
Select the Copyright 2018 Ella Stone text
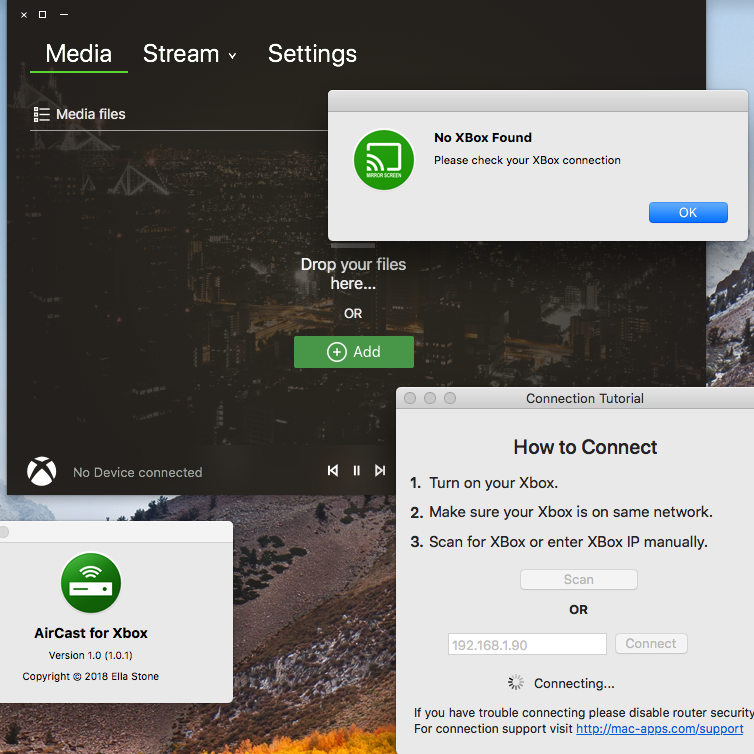coord(90,676)
